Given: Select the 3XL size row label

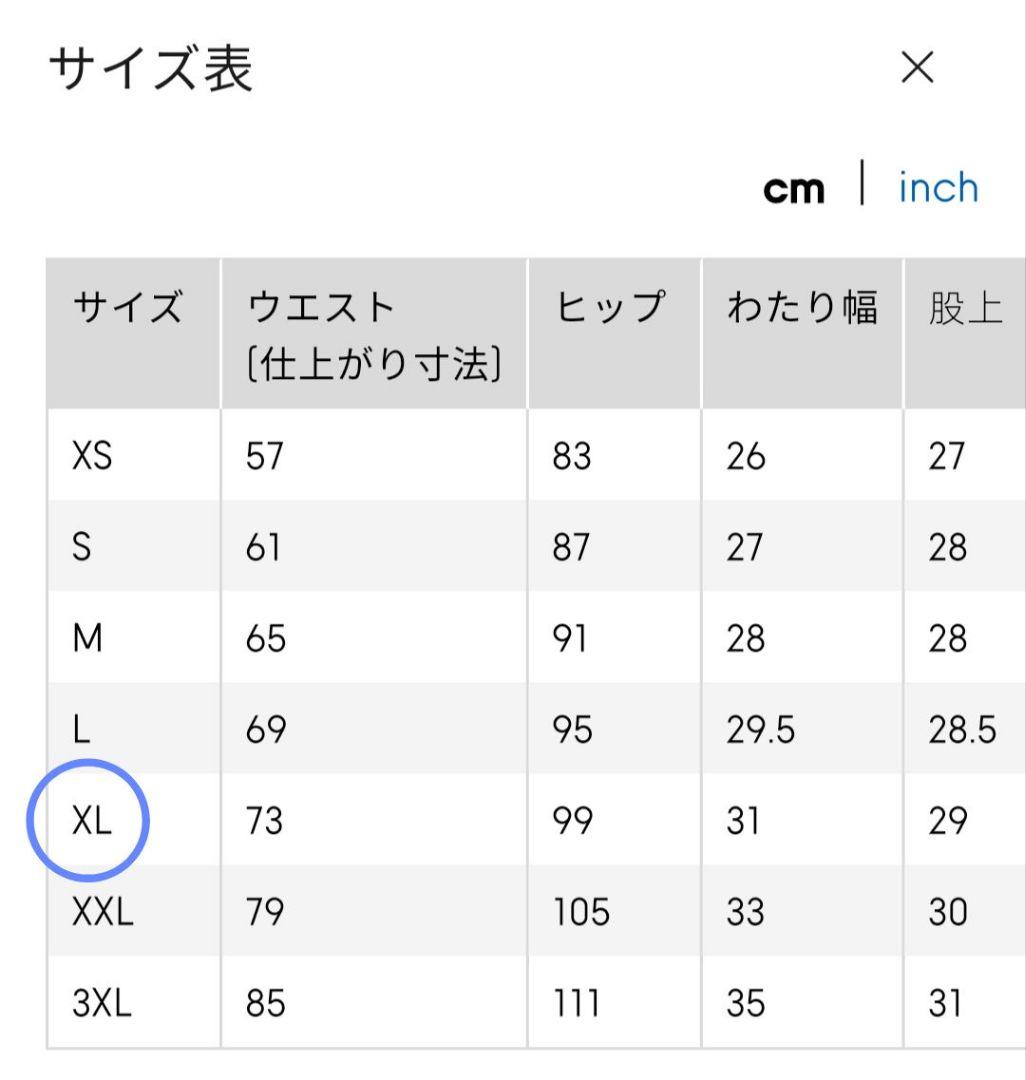Looking at the screenshot, I should tap(102, 1003).
